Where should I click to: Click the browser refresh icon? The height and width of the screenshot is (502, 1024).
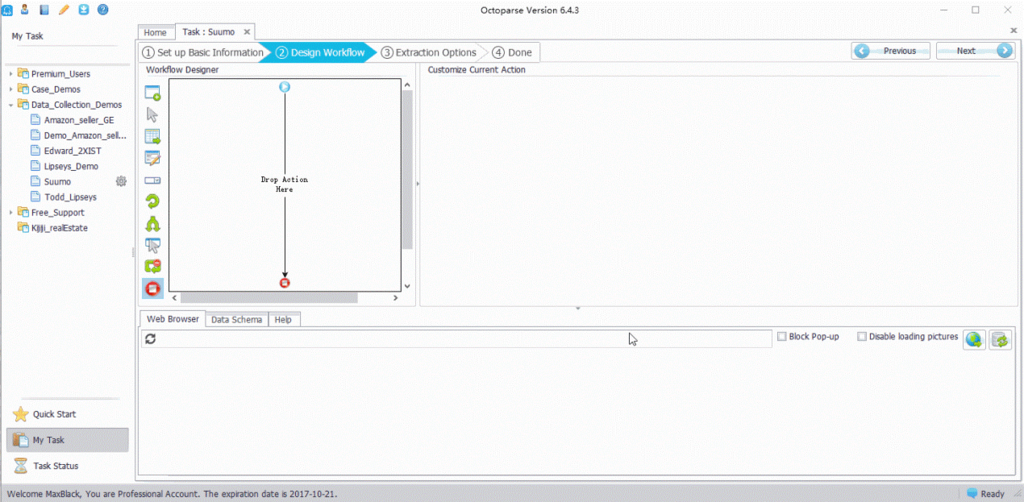pos(151,339)
